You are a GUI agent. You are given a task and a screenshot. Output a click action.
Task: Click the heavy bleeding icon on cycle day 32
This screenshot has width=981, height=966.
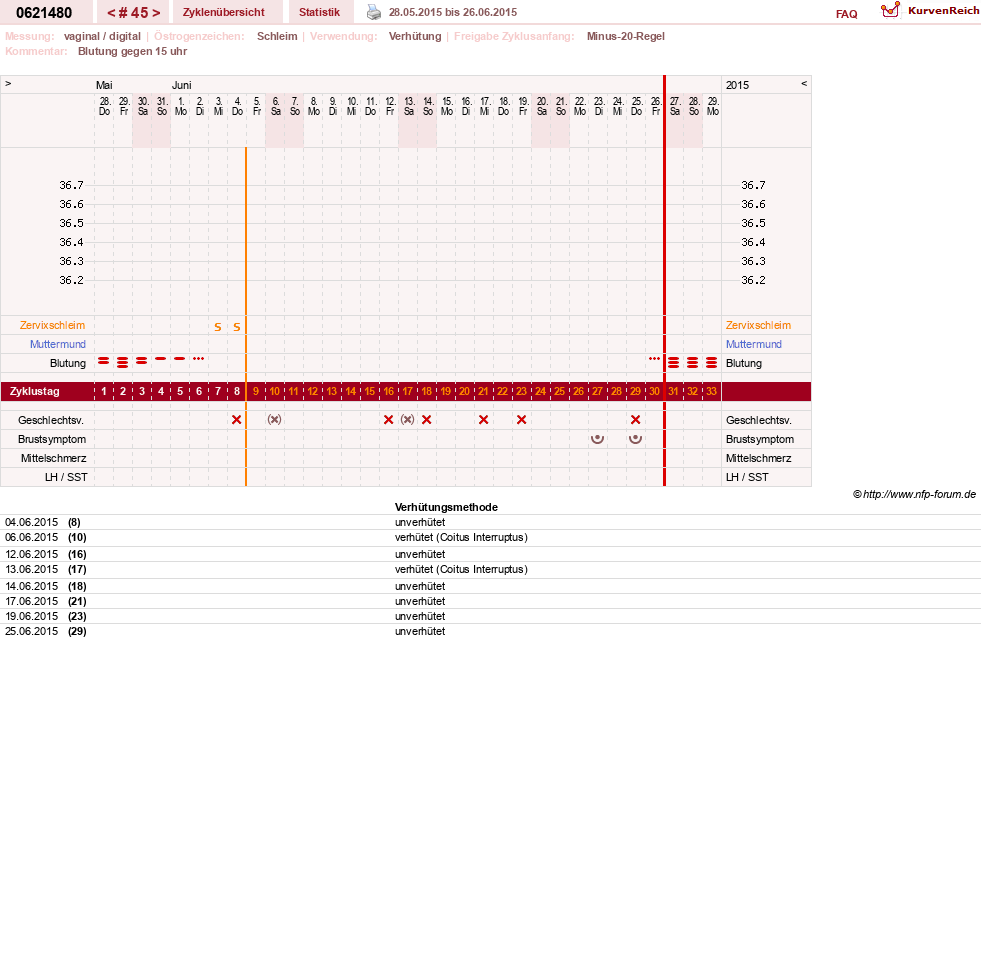point(693,362)
